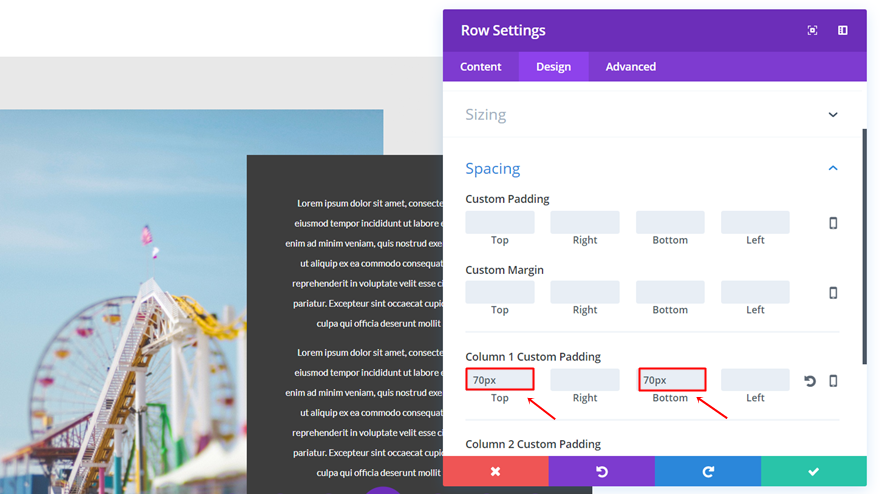Focus the Custom Padding Top field
The height and width of the screenshot is (494, 880).
(x=499, y=222)
